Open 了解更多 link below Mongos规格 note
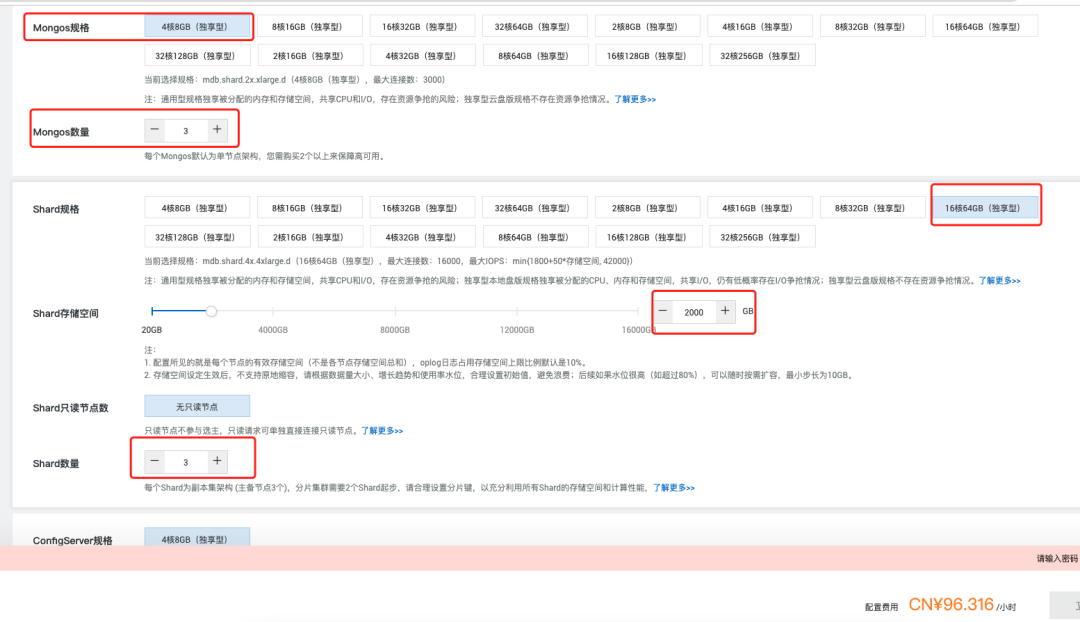The image size is (1080, 622). pos(635,99)
